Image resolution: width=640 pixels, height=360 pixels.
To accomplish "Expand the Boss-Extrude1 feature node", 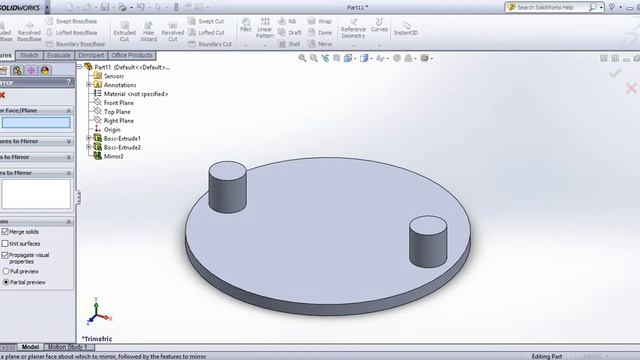I will point(88,138).
